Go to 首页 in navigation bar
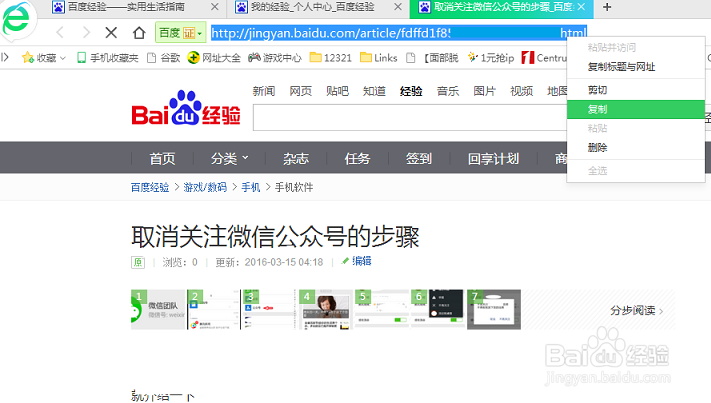 pyautogui.click(x=162, y=159)
